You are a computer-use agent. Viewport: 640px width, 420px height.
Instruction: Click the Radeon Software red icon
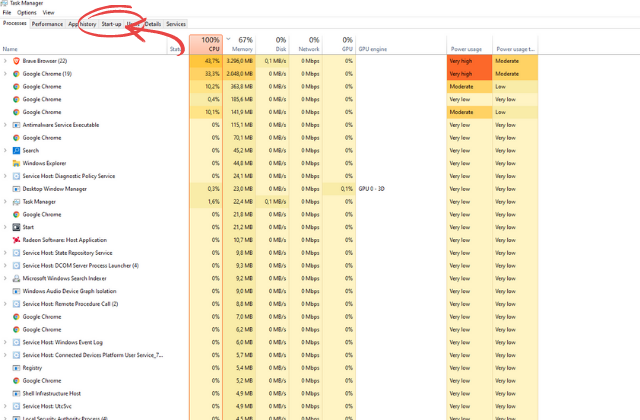pyautogui.click(x=16, y=240)
